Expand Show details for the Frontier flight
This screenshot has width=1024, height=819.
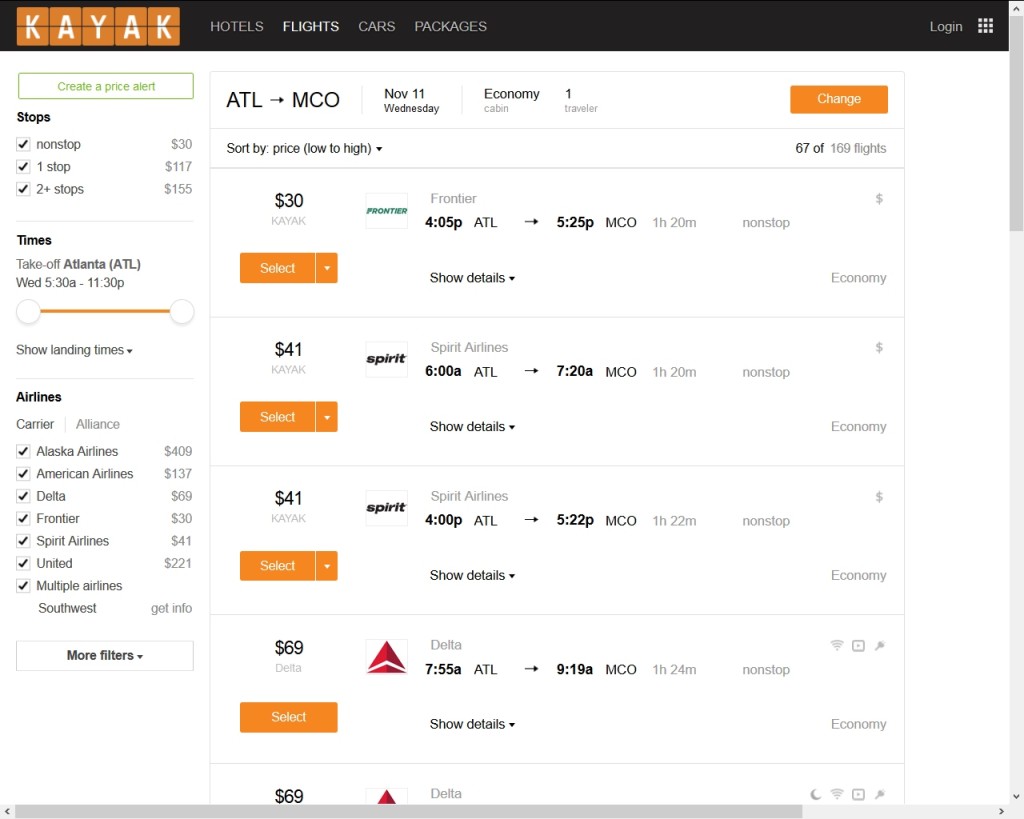(x=472, y=278)
